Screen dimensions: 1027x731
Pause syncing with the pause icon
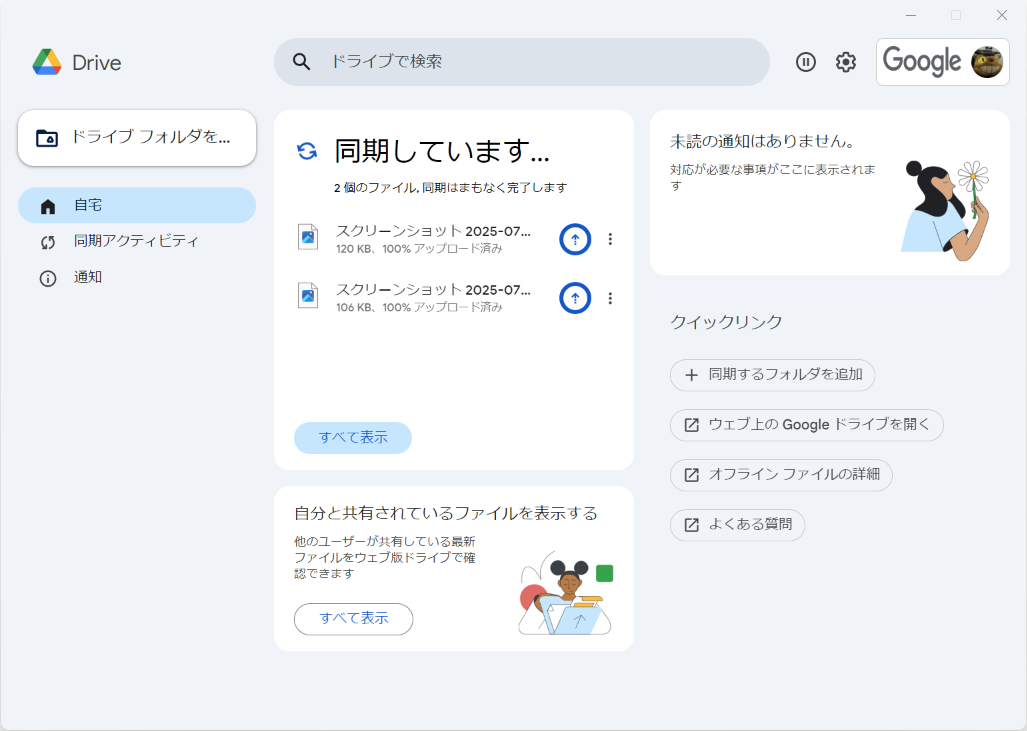point(806,61)
